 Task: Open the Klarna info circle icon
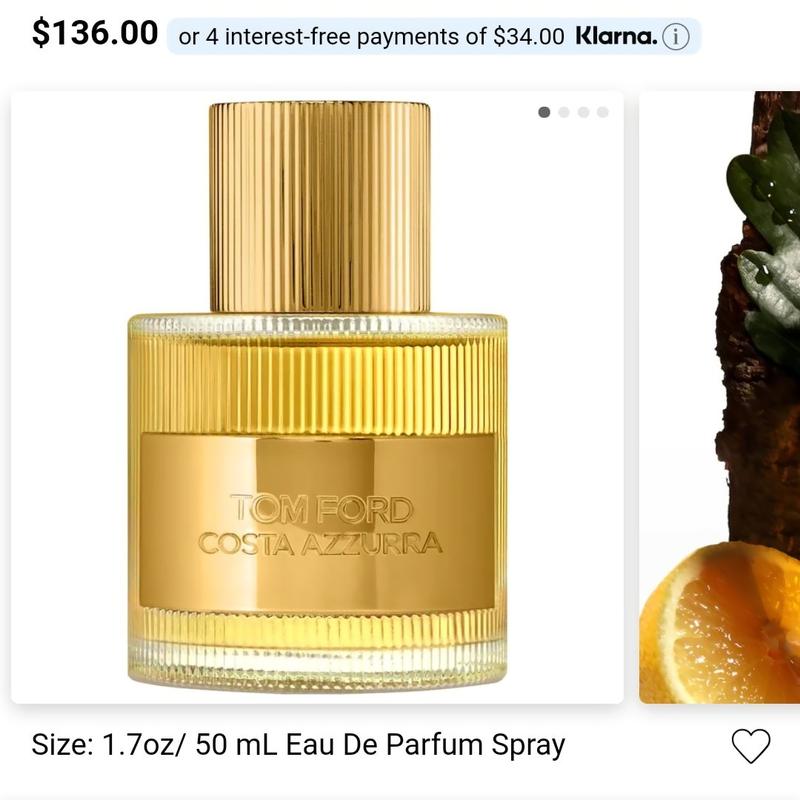(x=676, y=37)
